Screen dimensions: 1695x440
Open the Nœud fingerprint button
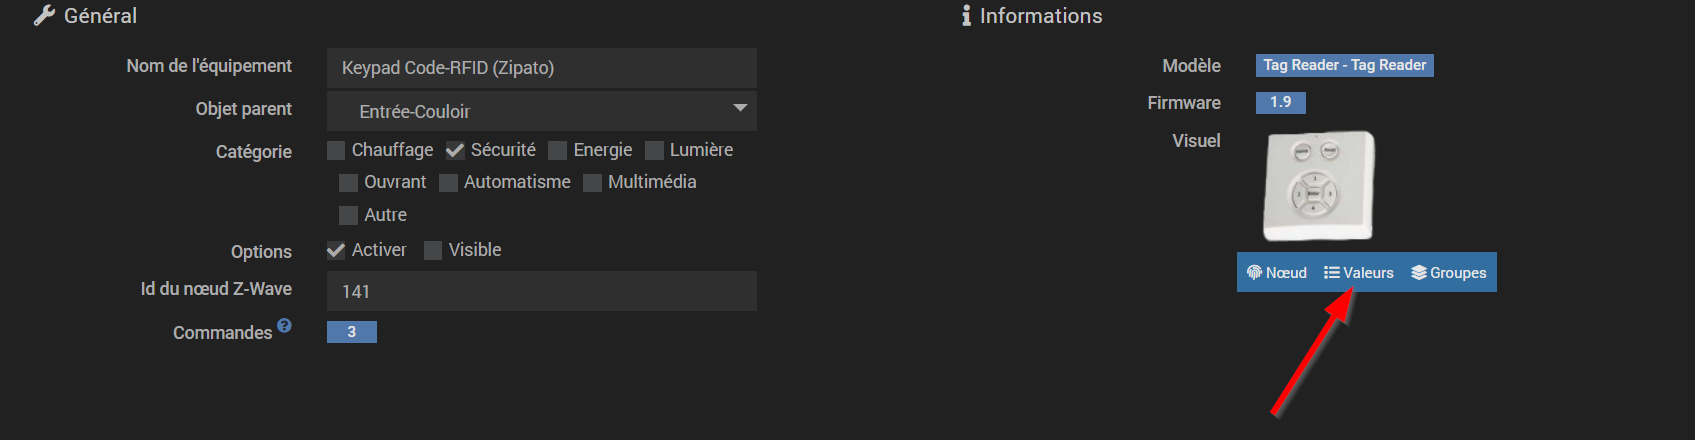1277,273
